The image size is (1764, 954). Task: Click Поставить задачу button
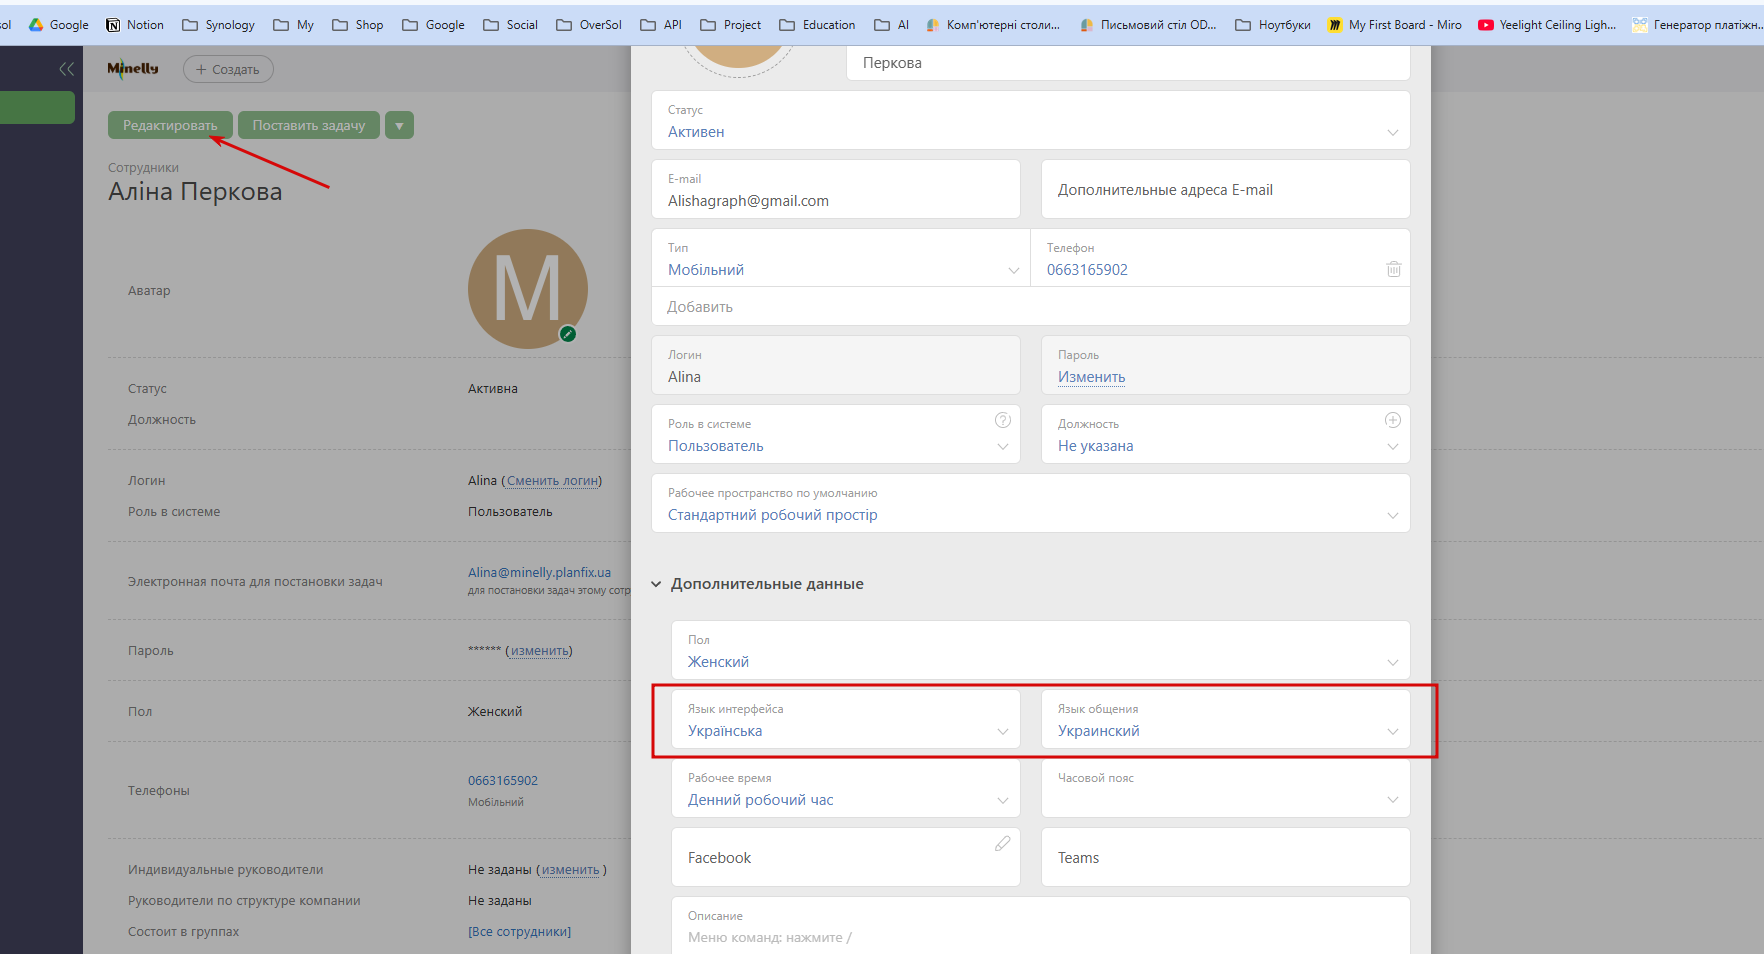click(x=309, y=125)
